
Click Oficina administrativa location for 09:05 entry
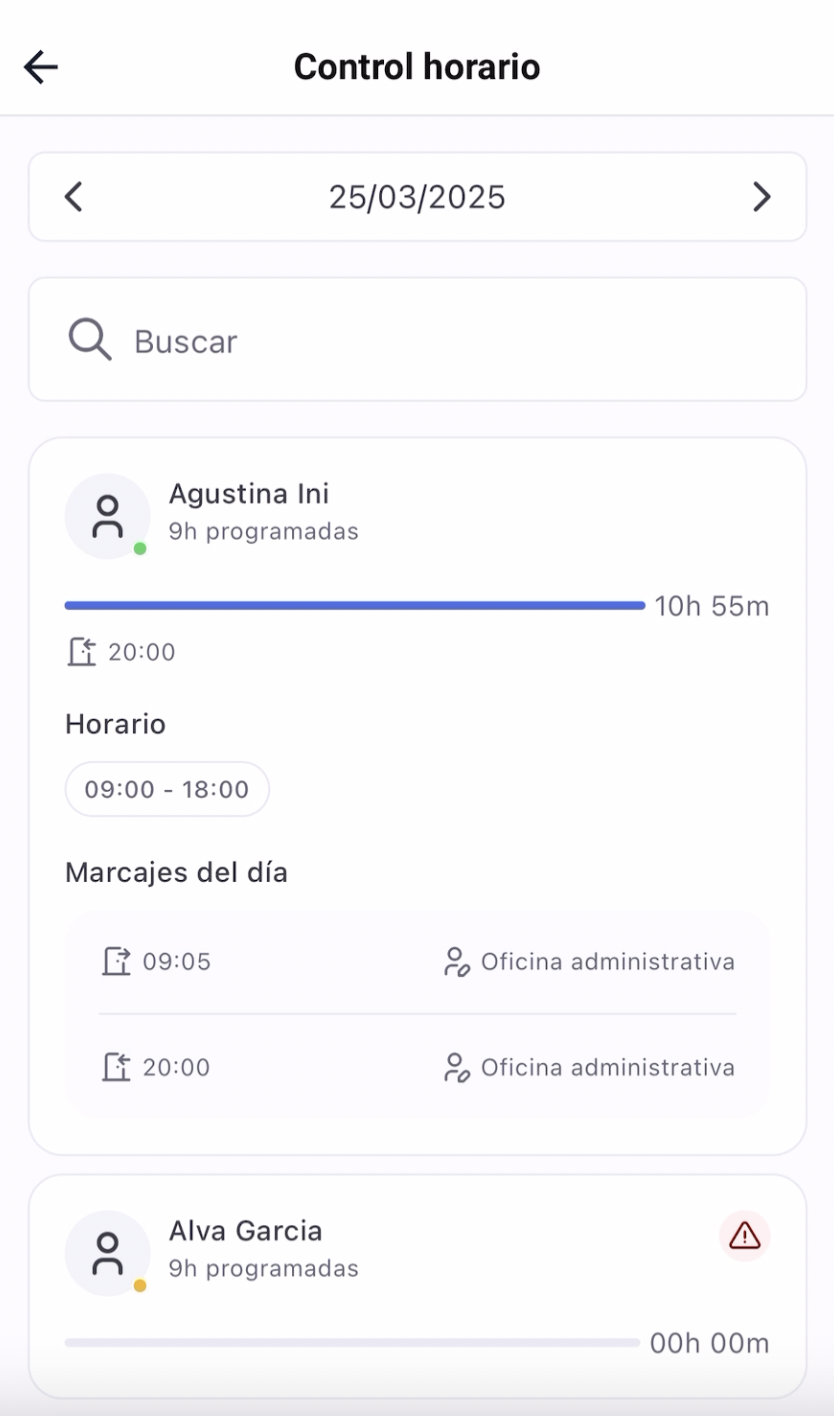[588, 962]
